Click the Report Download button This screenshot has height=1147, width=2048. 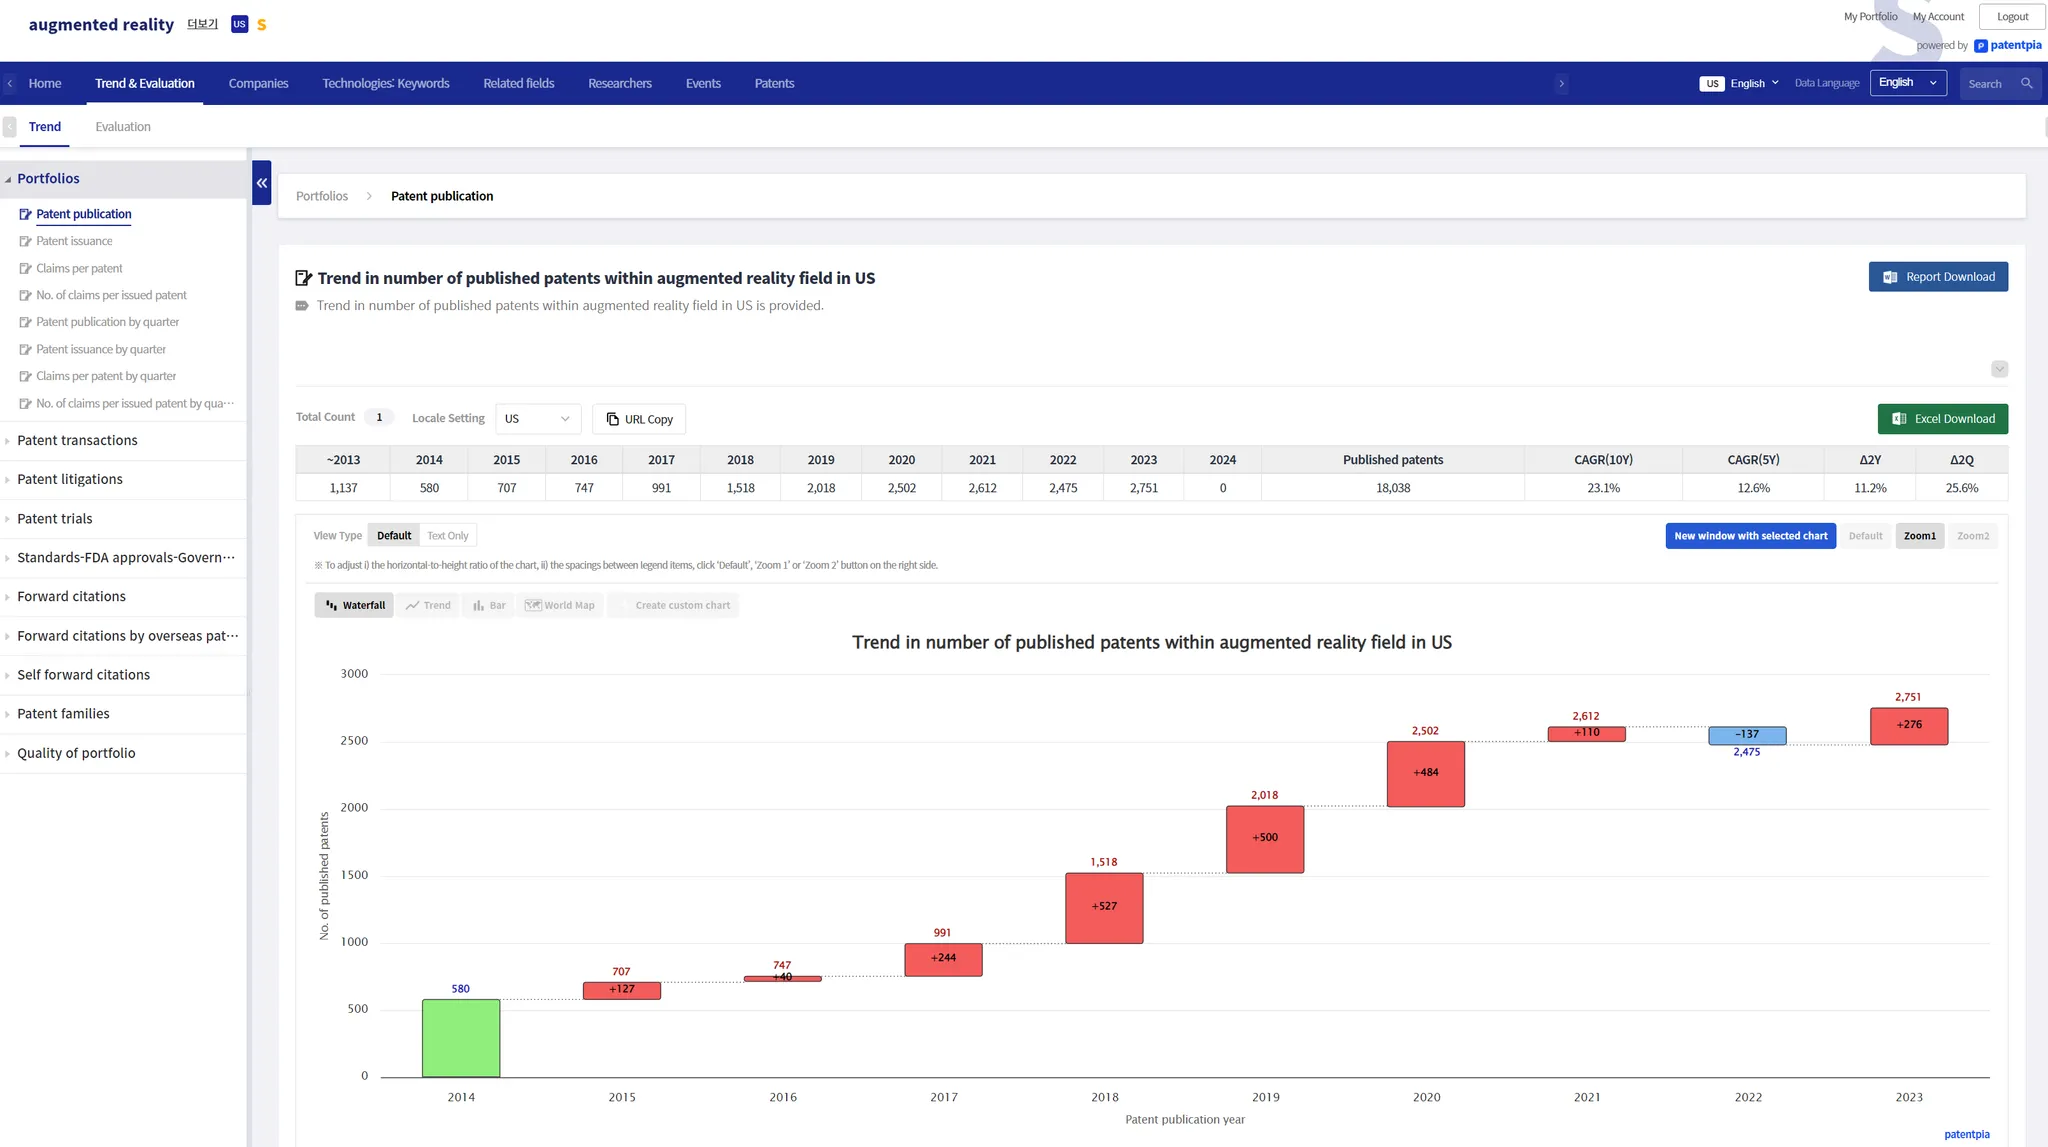[x=1937, y=277]
